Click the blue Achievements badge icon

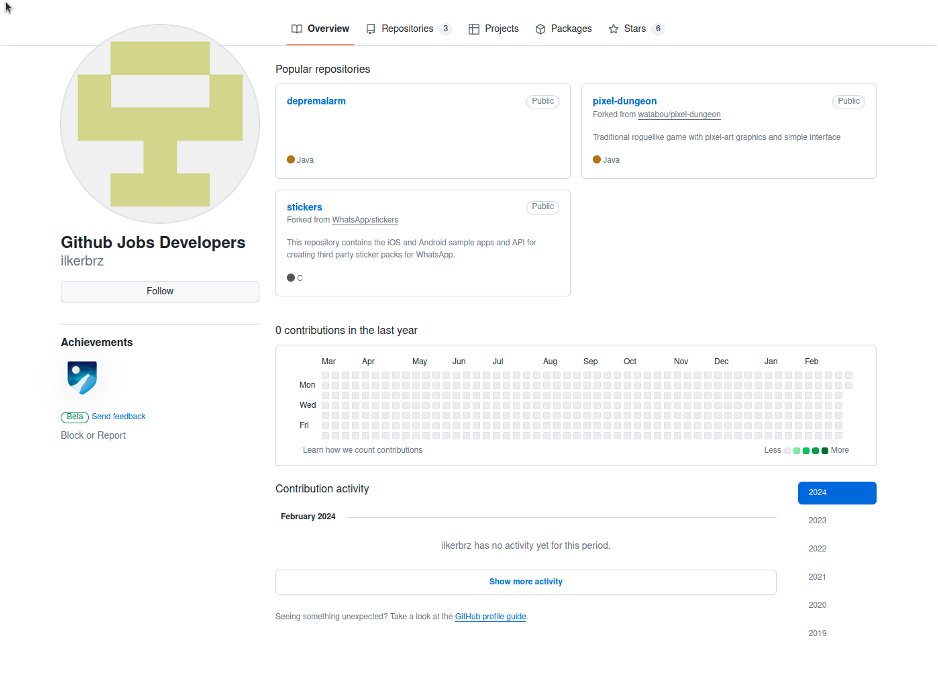pos(82,378)
